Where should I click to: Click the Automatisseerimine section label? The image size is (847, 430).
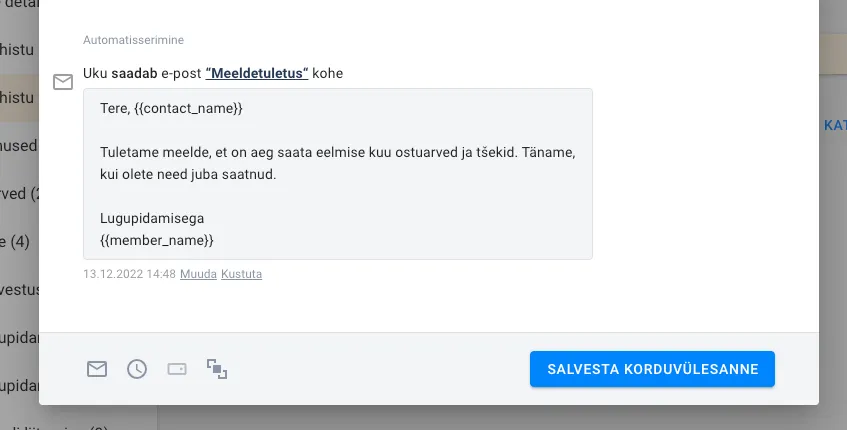(x=133, y=40)
